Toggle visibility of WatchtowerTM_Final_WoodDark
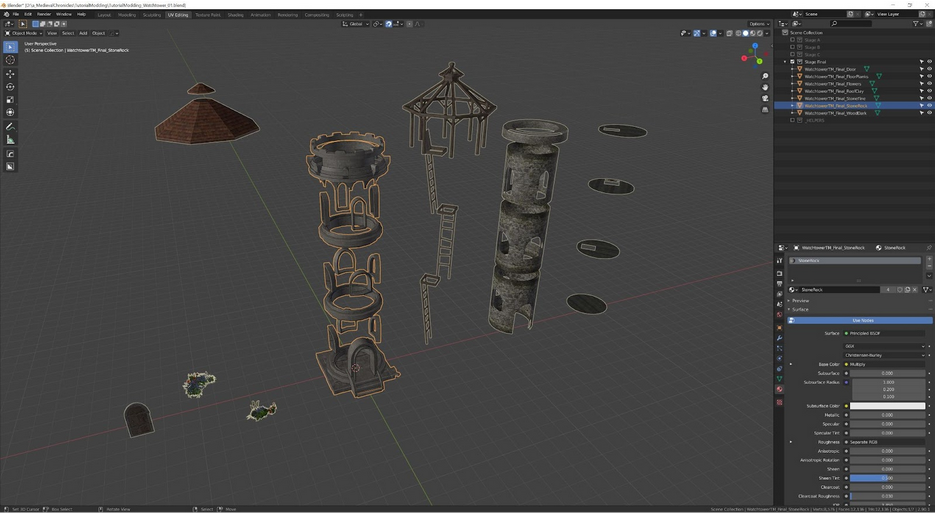This screenshot has width=935, height=513. click(929, 113)
